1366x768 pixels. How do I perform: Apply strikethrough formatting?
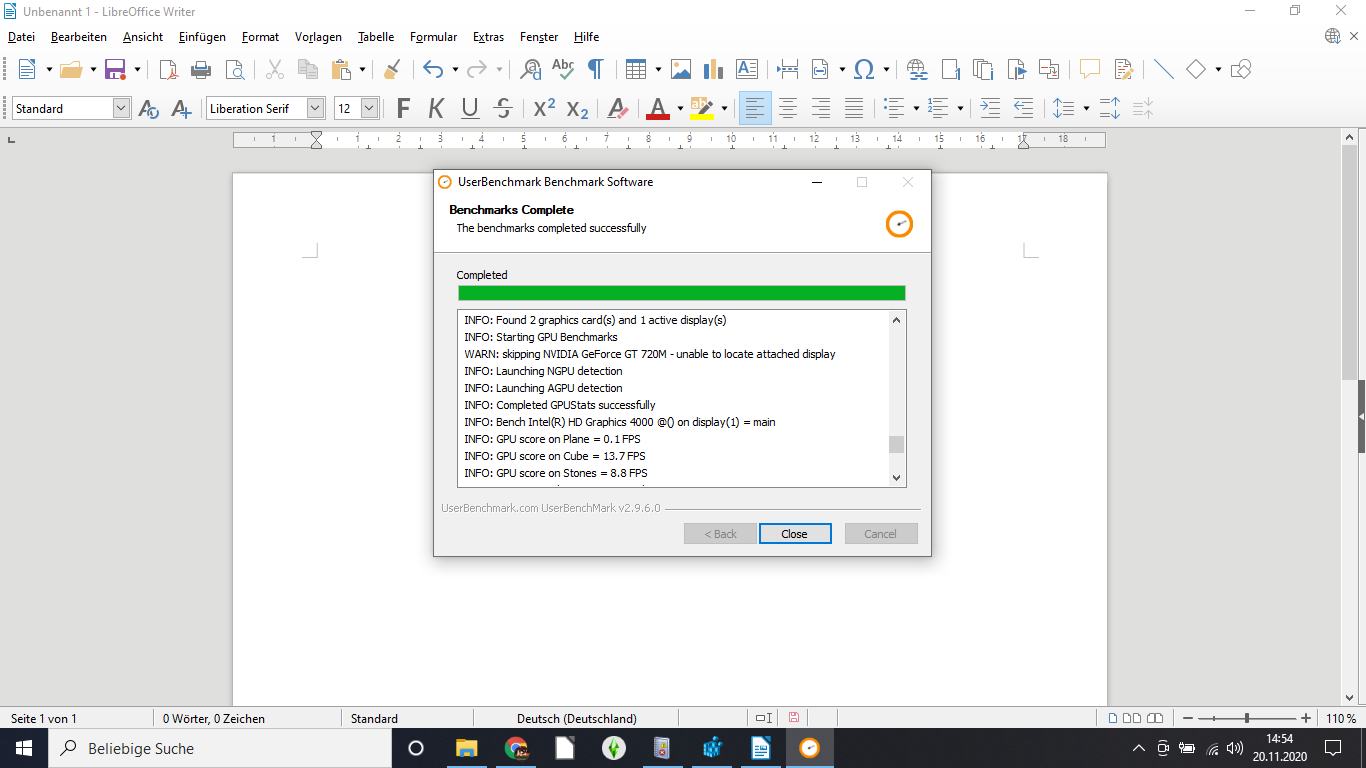503,108
